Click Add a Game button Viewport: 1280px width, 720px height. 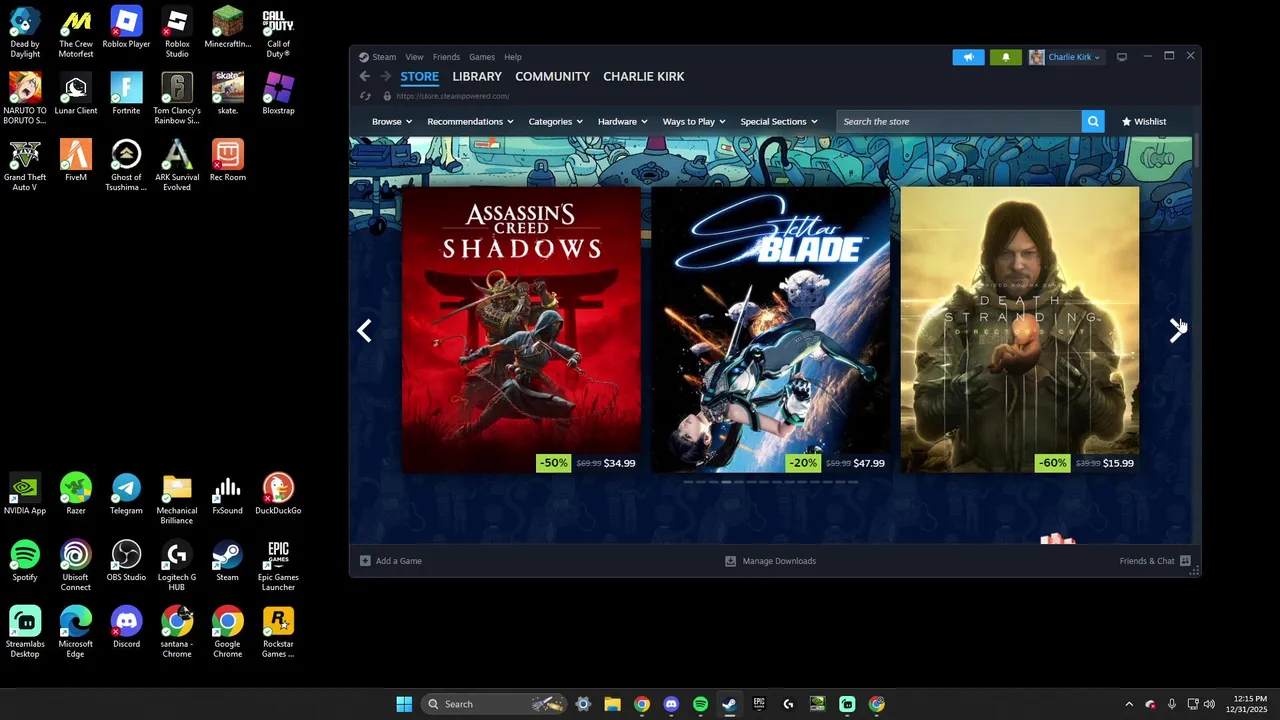click(x=391, y=561)
